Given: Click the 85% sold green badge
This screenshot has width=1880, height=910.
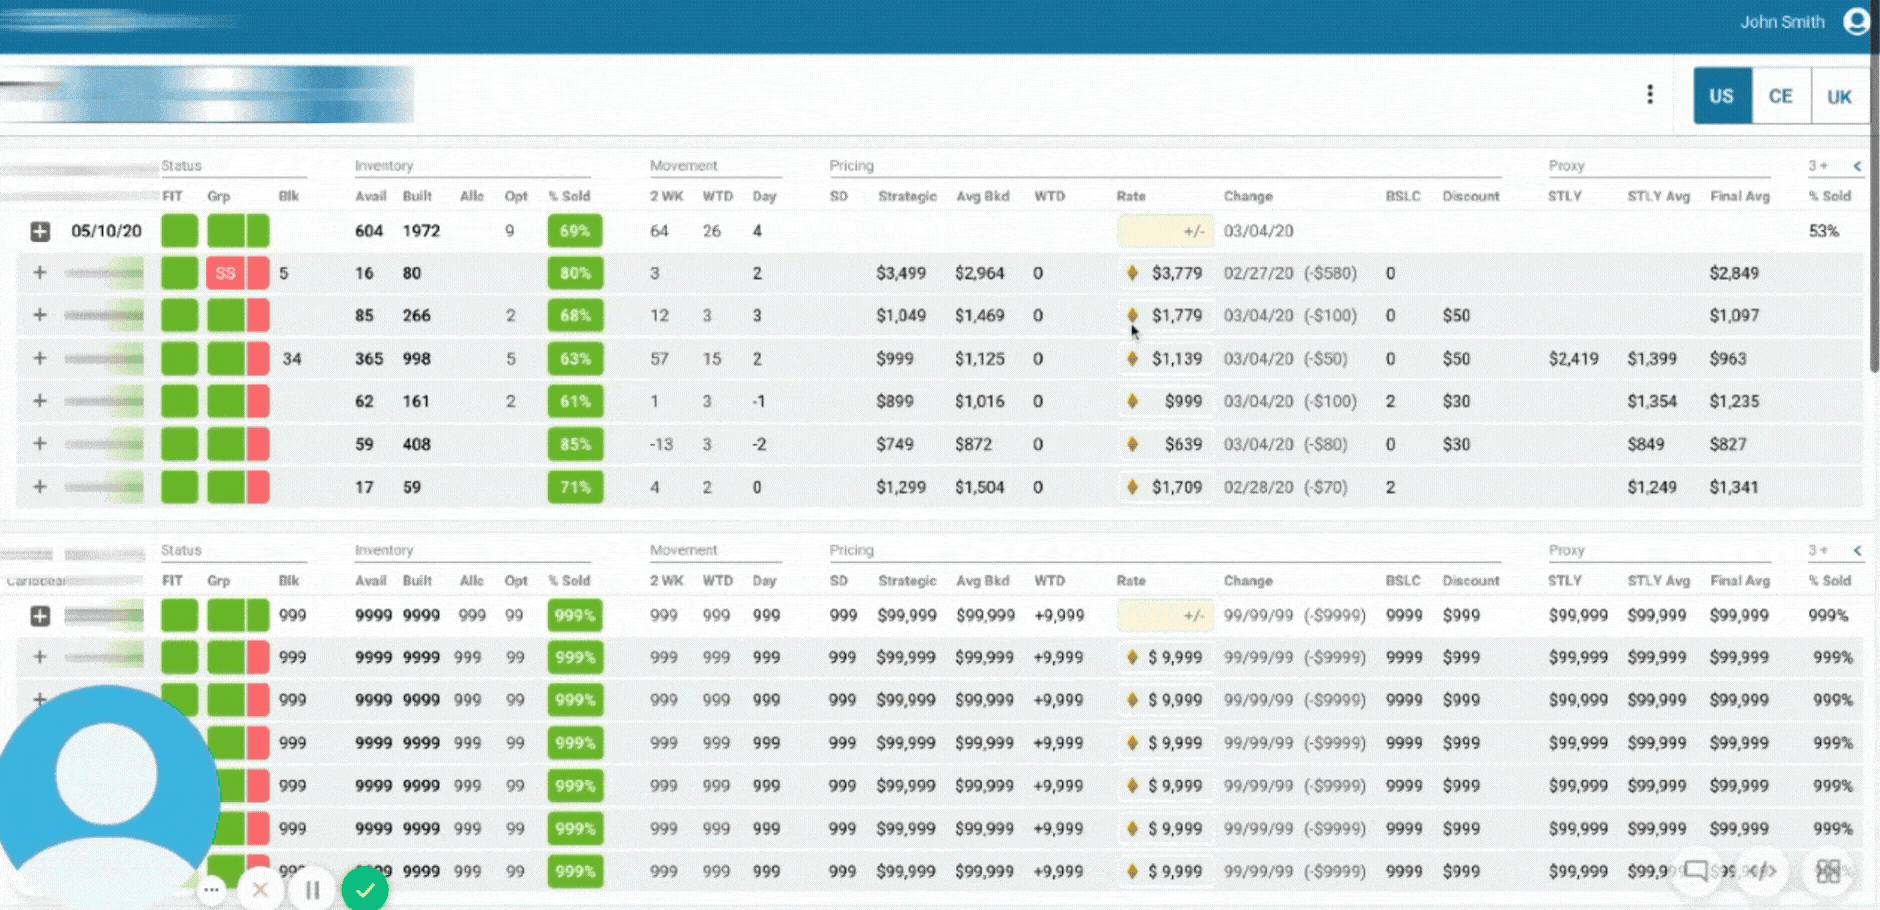Looking at the screenshot, I should [x=575, y=444].
